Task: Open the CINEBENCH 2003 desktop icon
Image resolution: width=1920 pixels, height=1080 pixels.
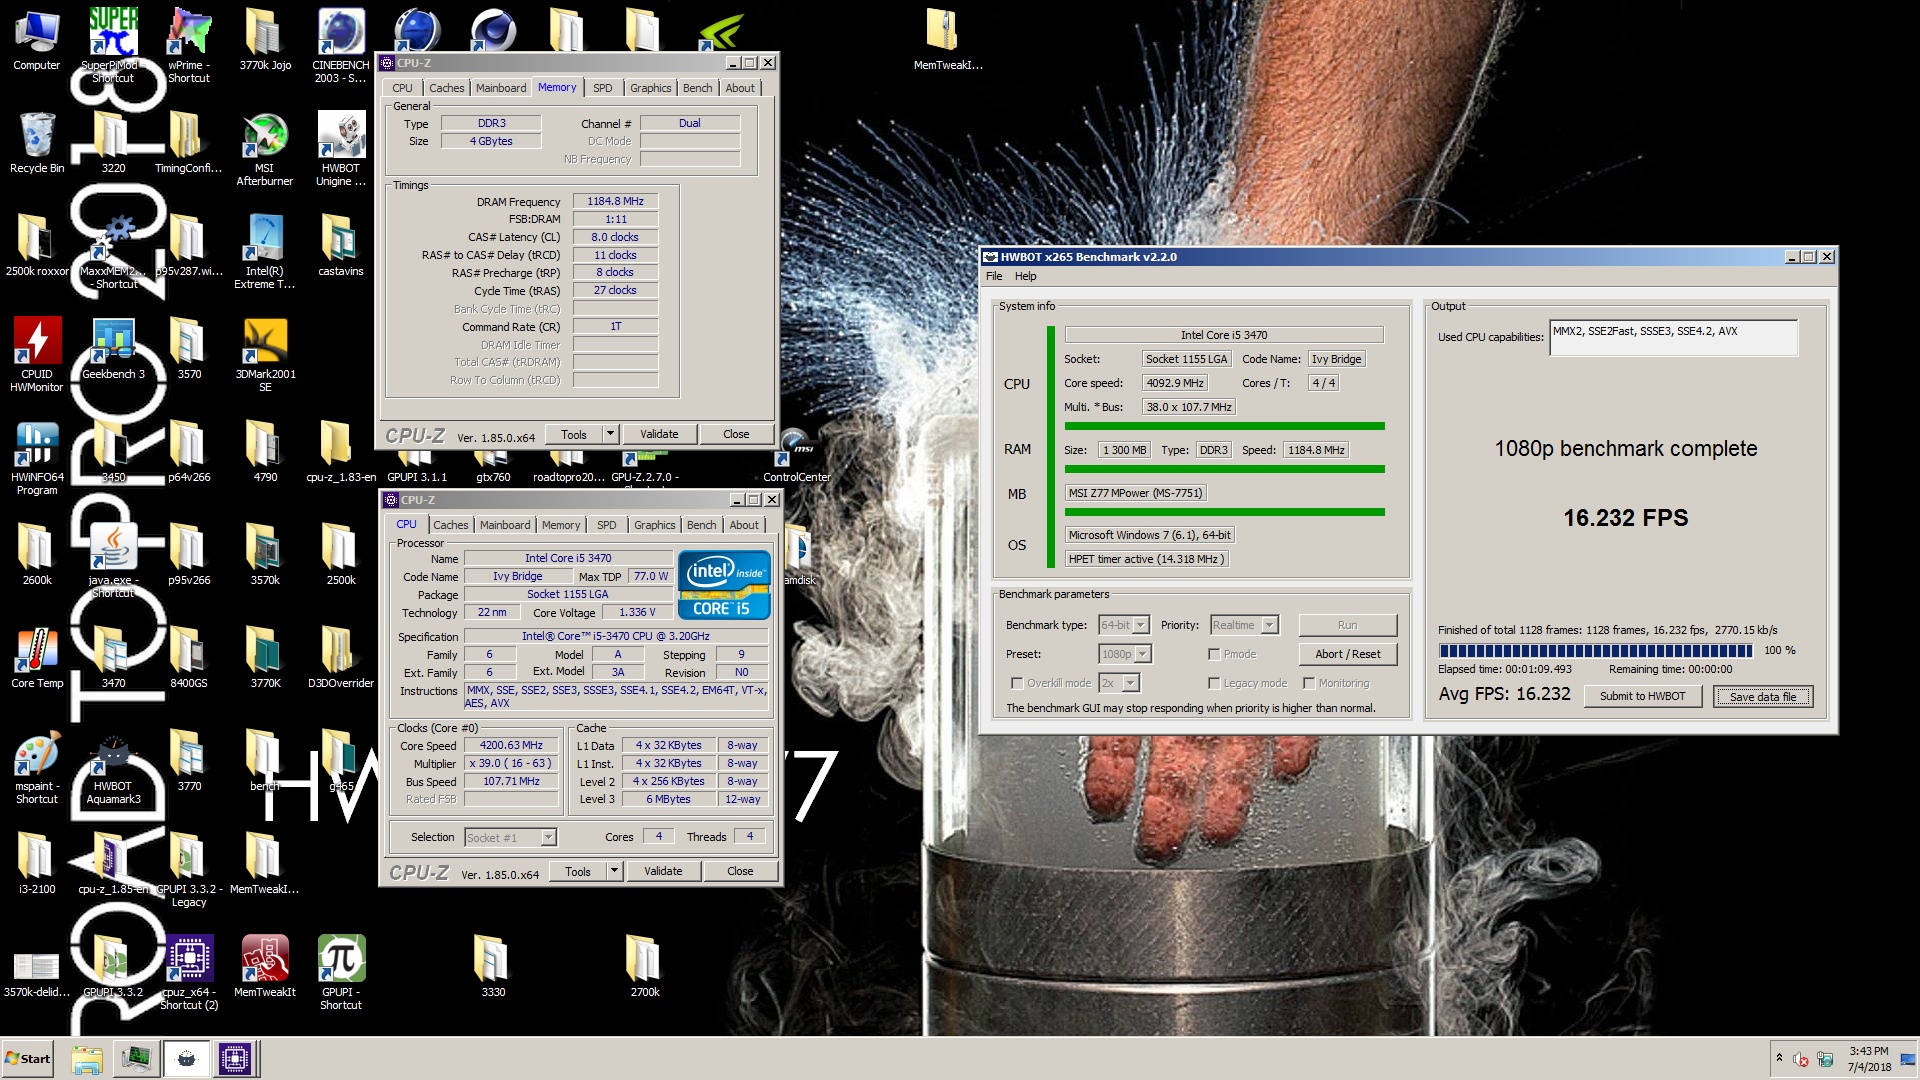Action: [x=341, y=45]
